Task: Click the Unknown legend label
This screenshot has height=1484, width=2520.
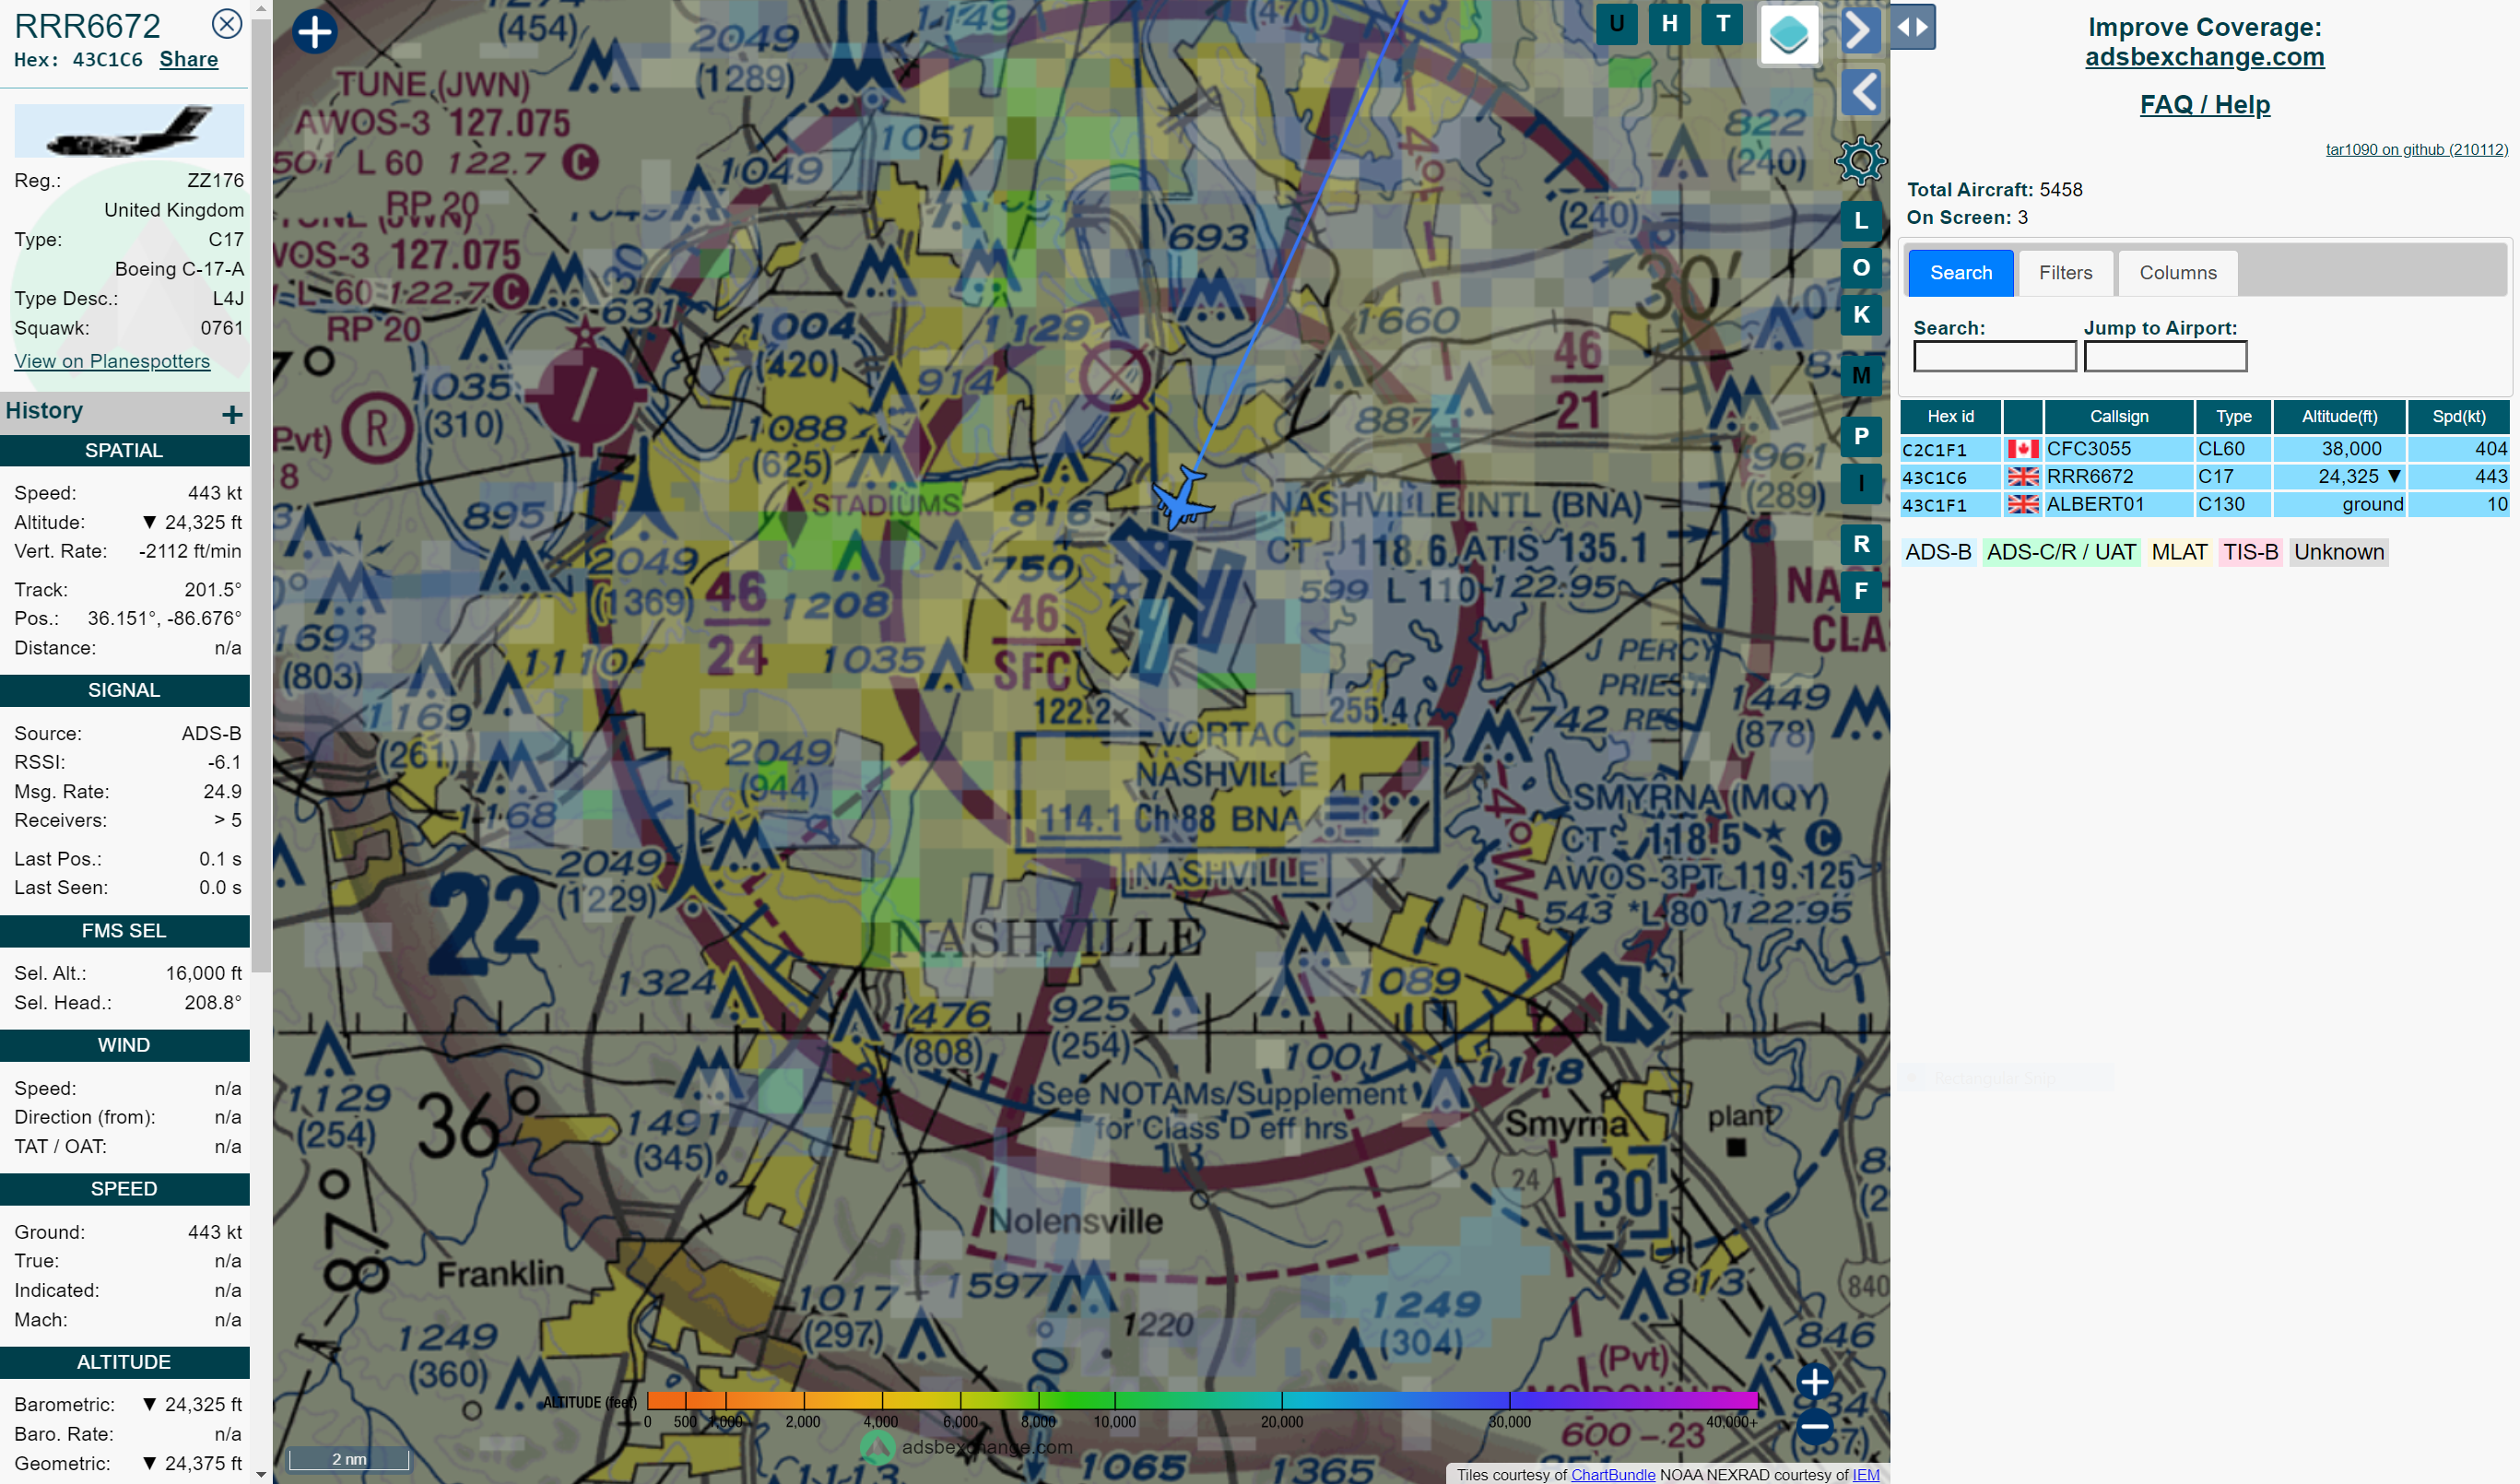Action: tap(2338, 552)
